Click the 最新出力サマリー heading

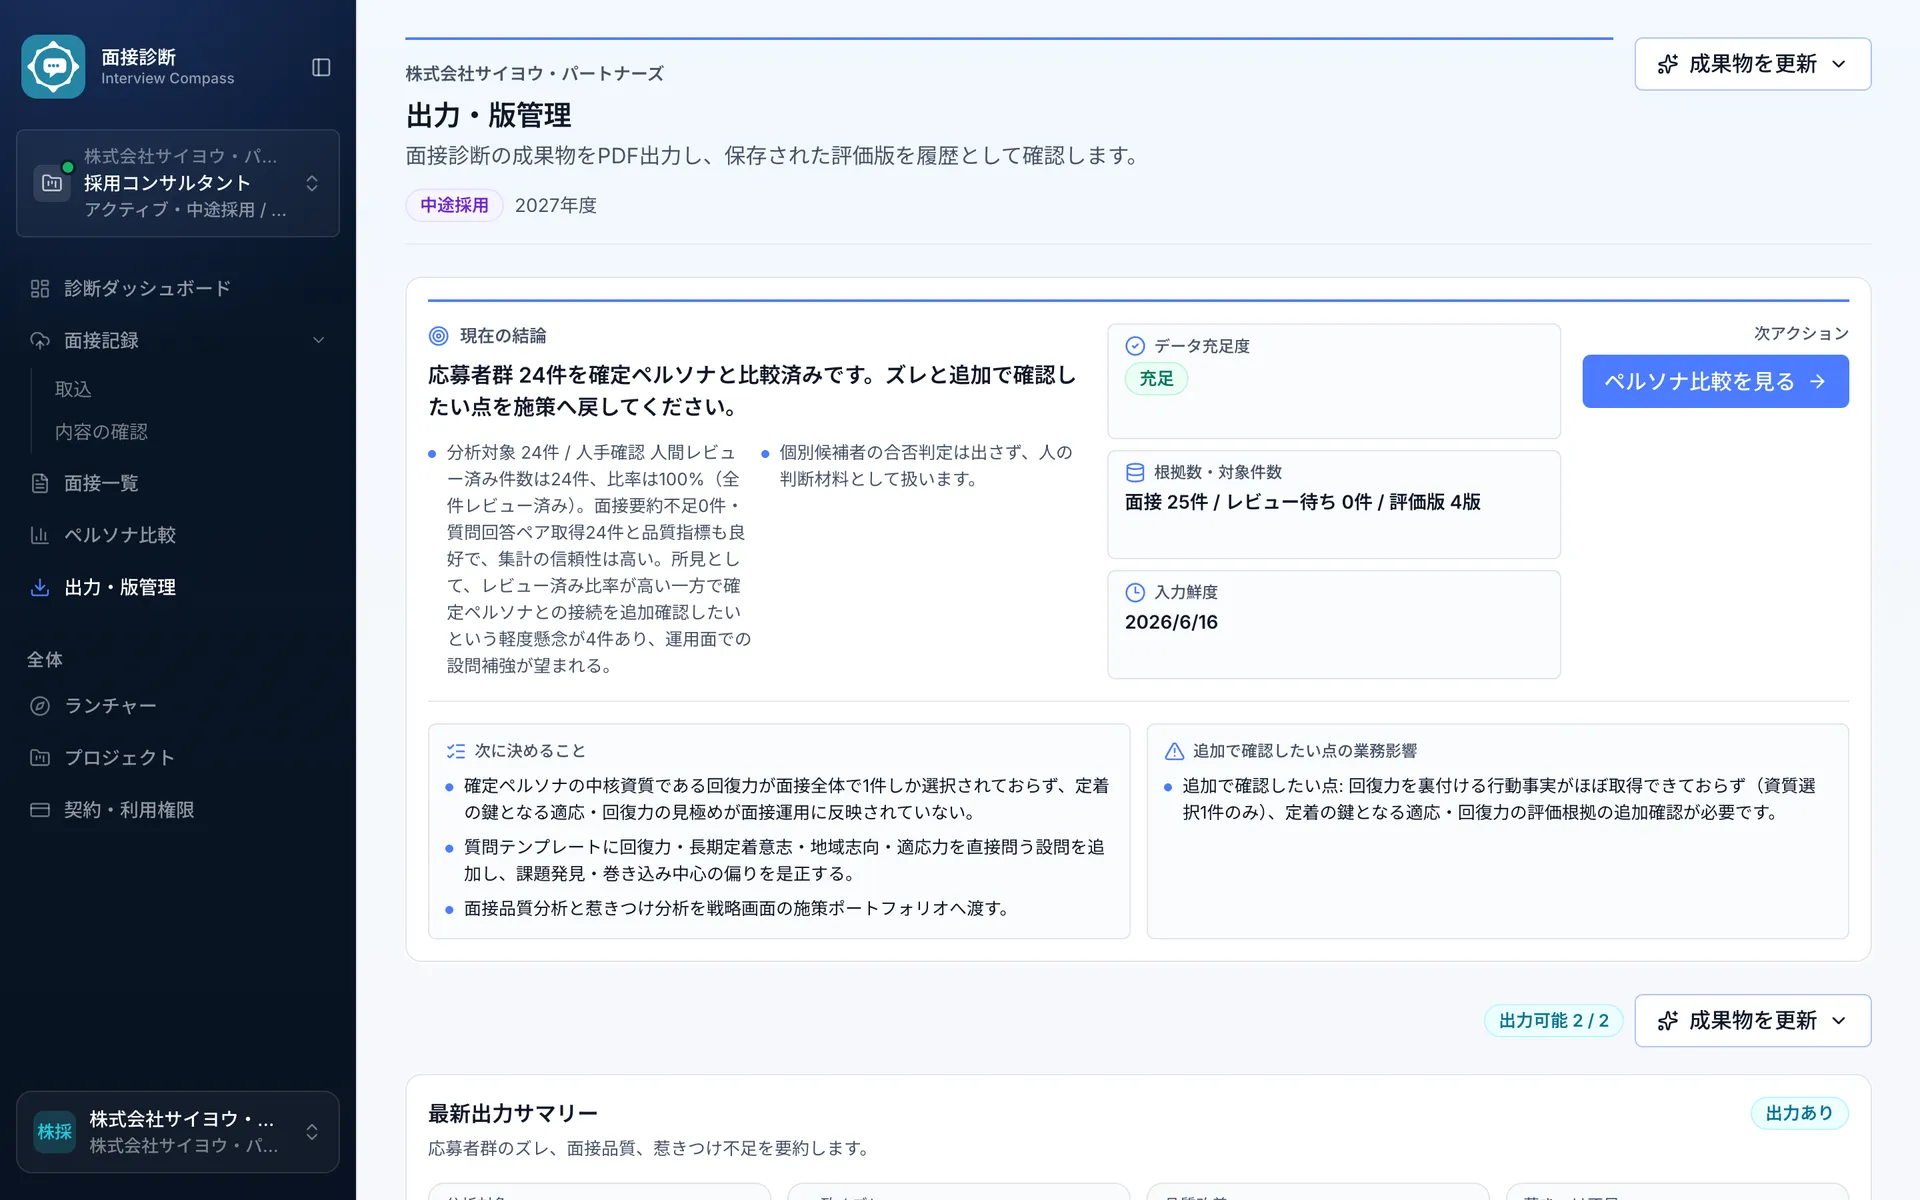pos(513,1113)
